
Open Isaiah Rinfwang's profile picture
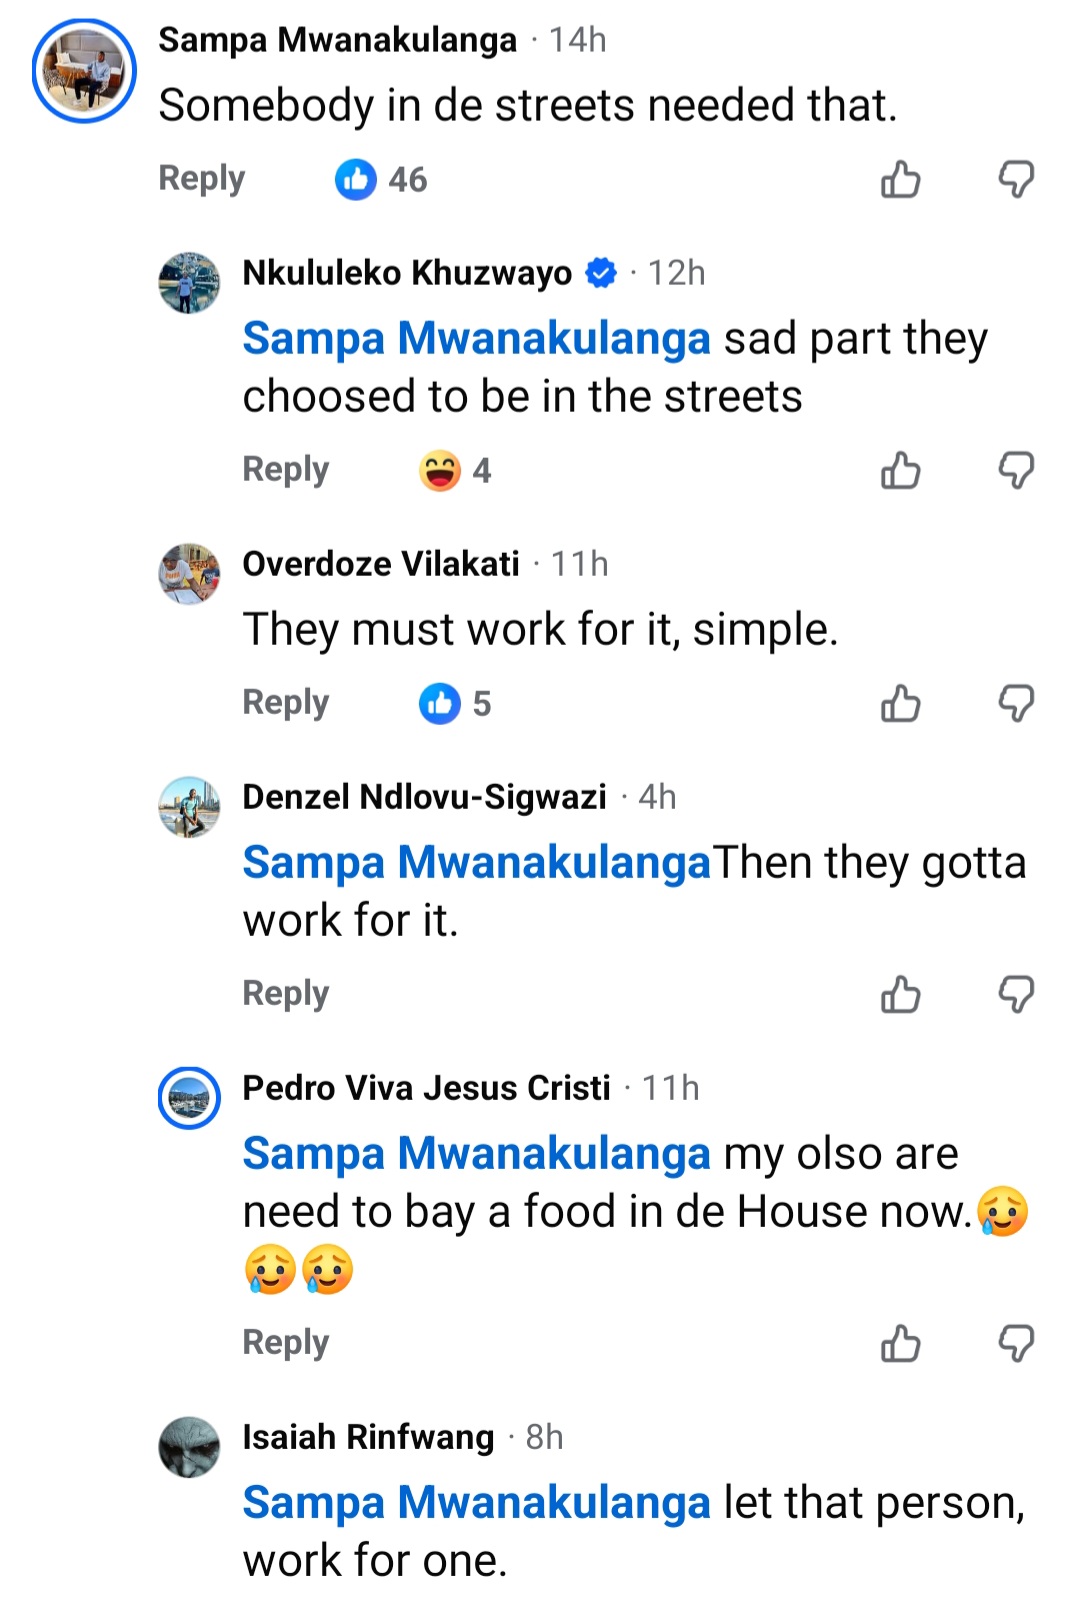click(x=189, y=1446)
